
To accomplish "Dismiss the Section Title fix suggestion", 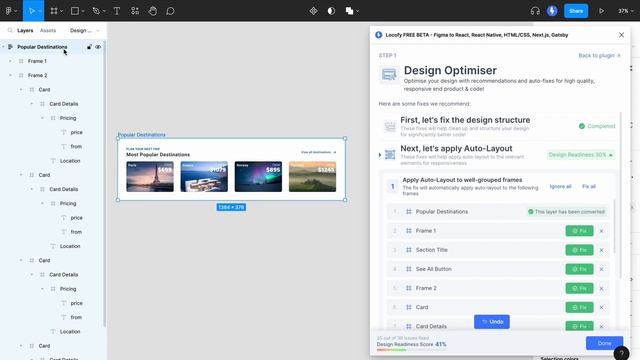I will coord(601,250).
